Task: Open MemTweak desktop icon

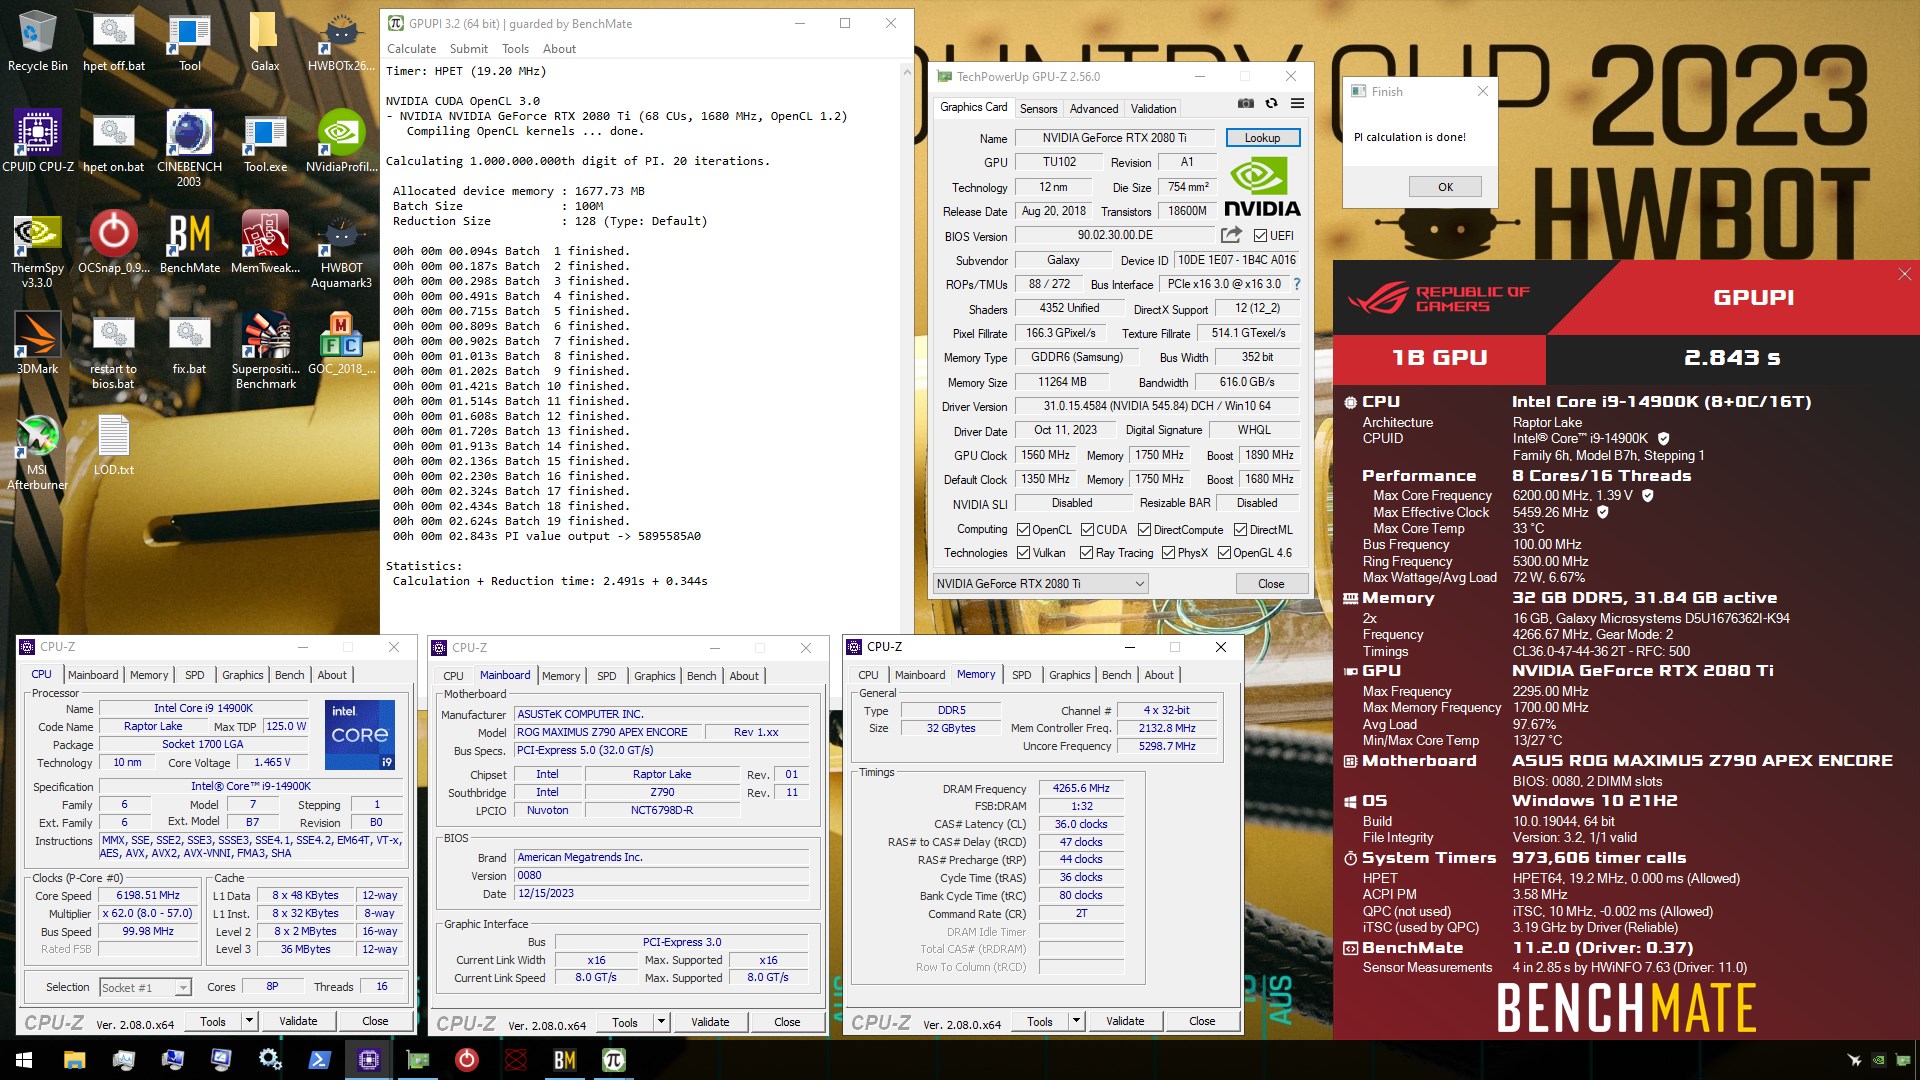Action: pos(265,243)
